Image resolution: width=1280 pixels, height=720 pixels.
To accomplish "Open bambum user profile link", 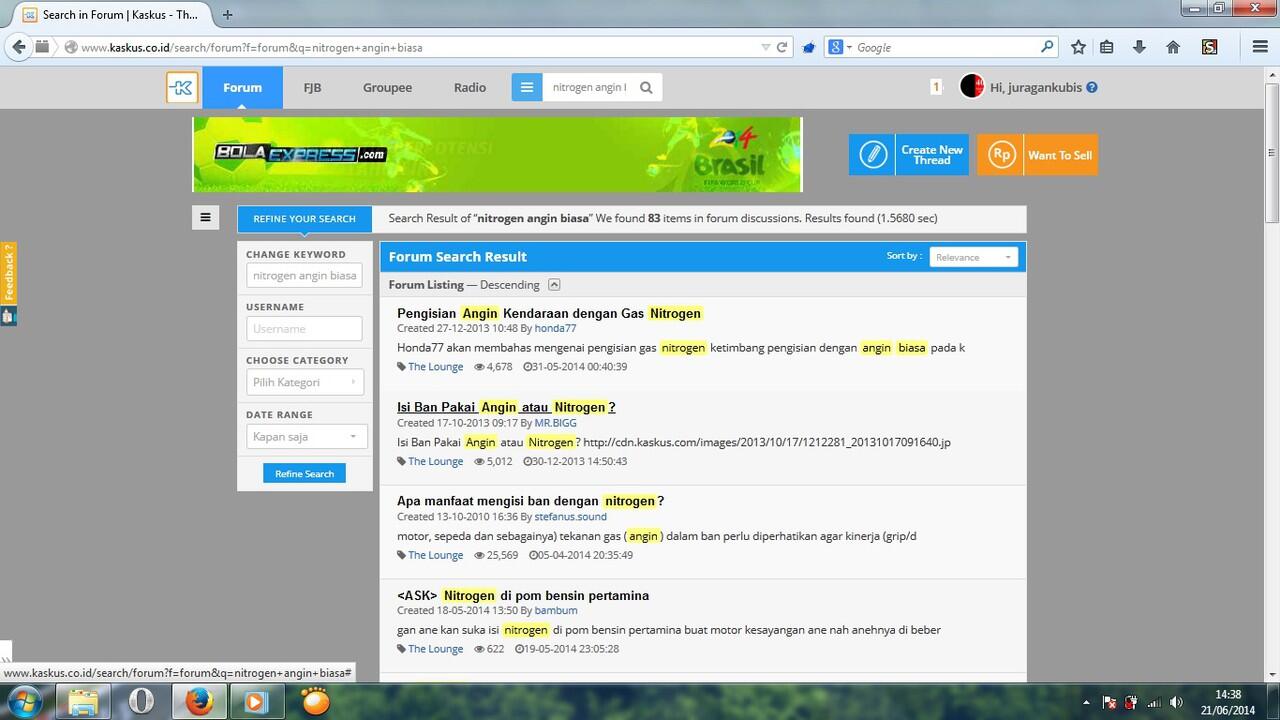I will (555, 610).
